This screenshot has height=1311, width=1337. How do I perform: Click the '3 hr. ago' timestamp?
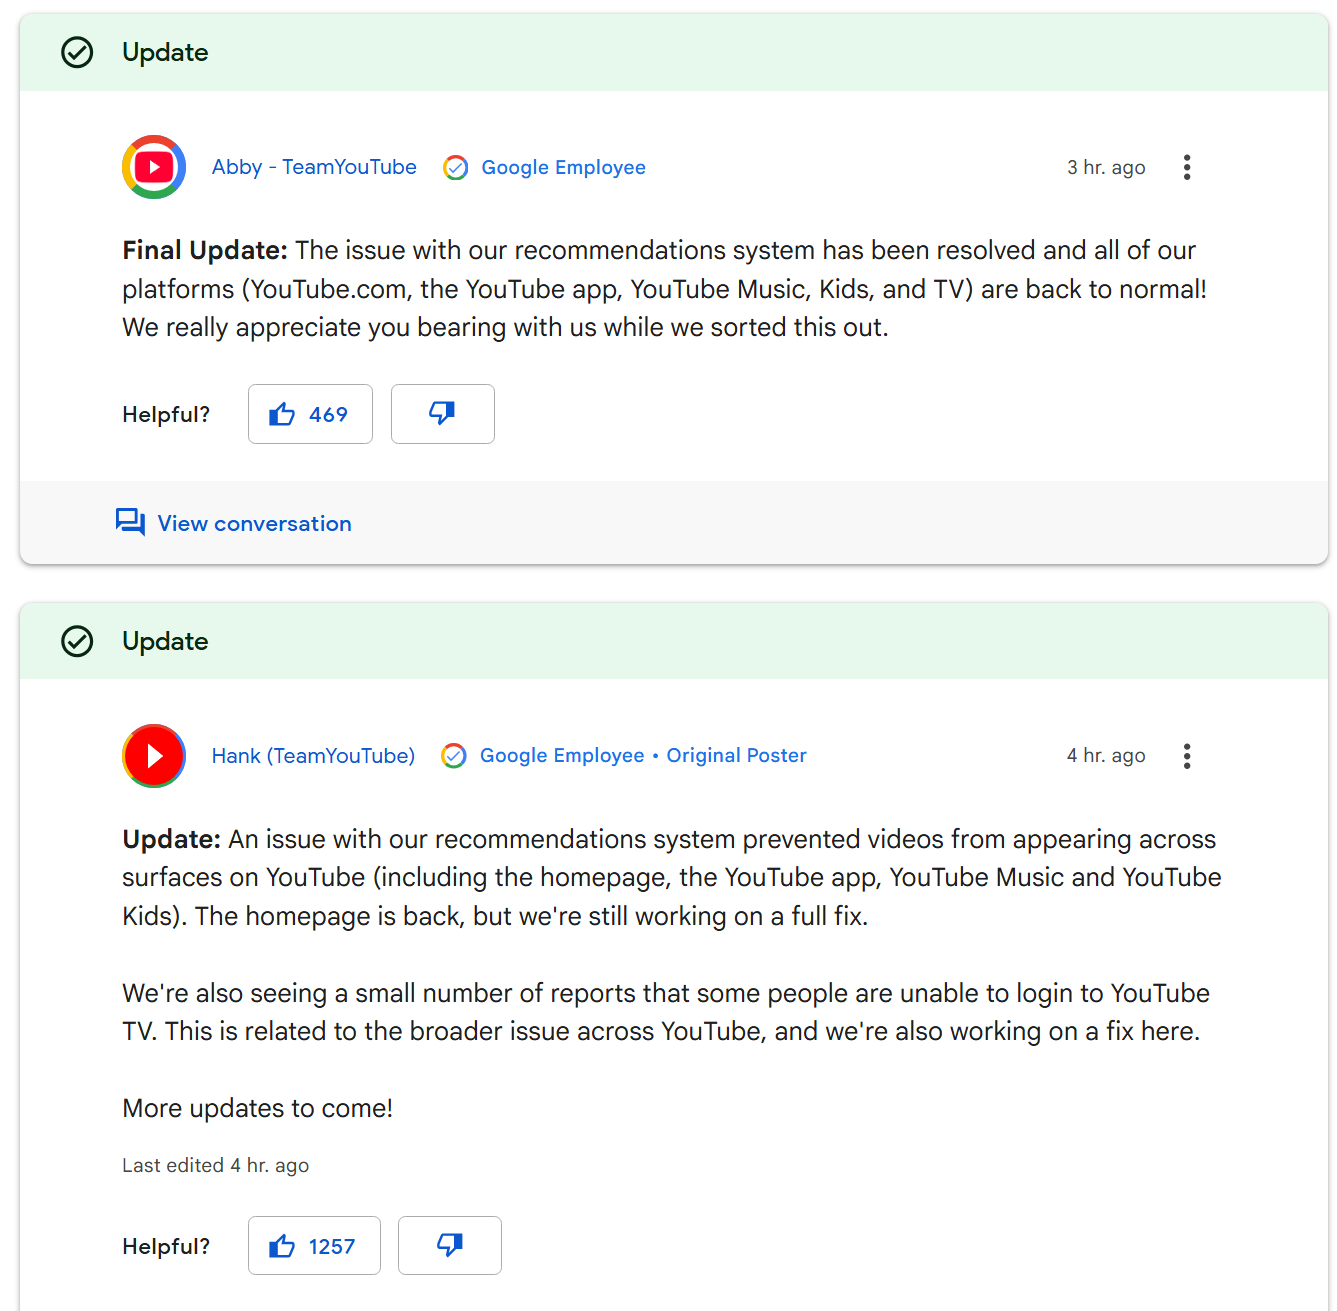1106,167
